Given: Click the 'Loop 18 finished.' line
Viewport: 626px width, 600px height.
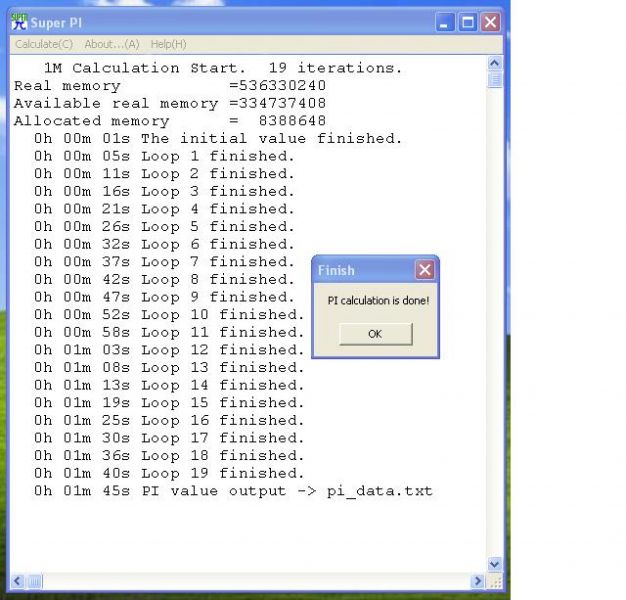Looking at the screenshot, I should (169, 455).
